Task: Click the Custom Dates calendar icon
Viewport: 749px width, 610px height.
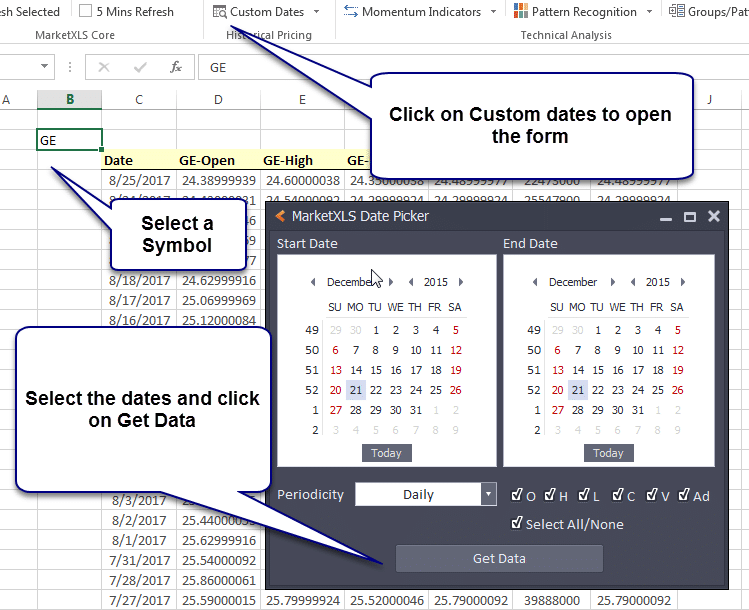Action: (x=220, y=11)
